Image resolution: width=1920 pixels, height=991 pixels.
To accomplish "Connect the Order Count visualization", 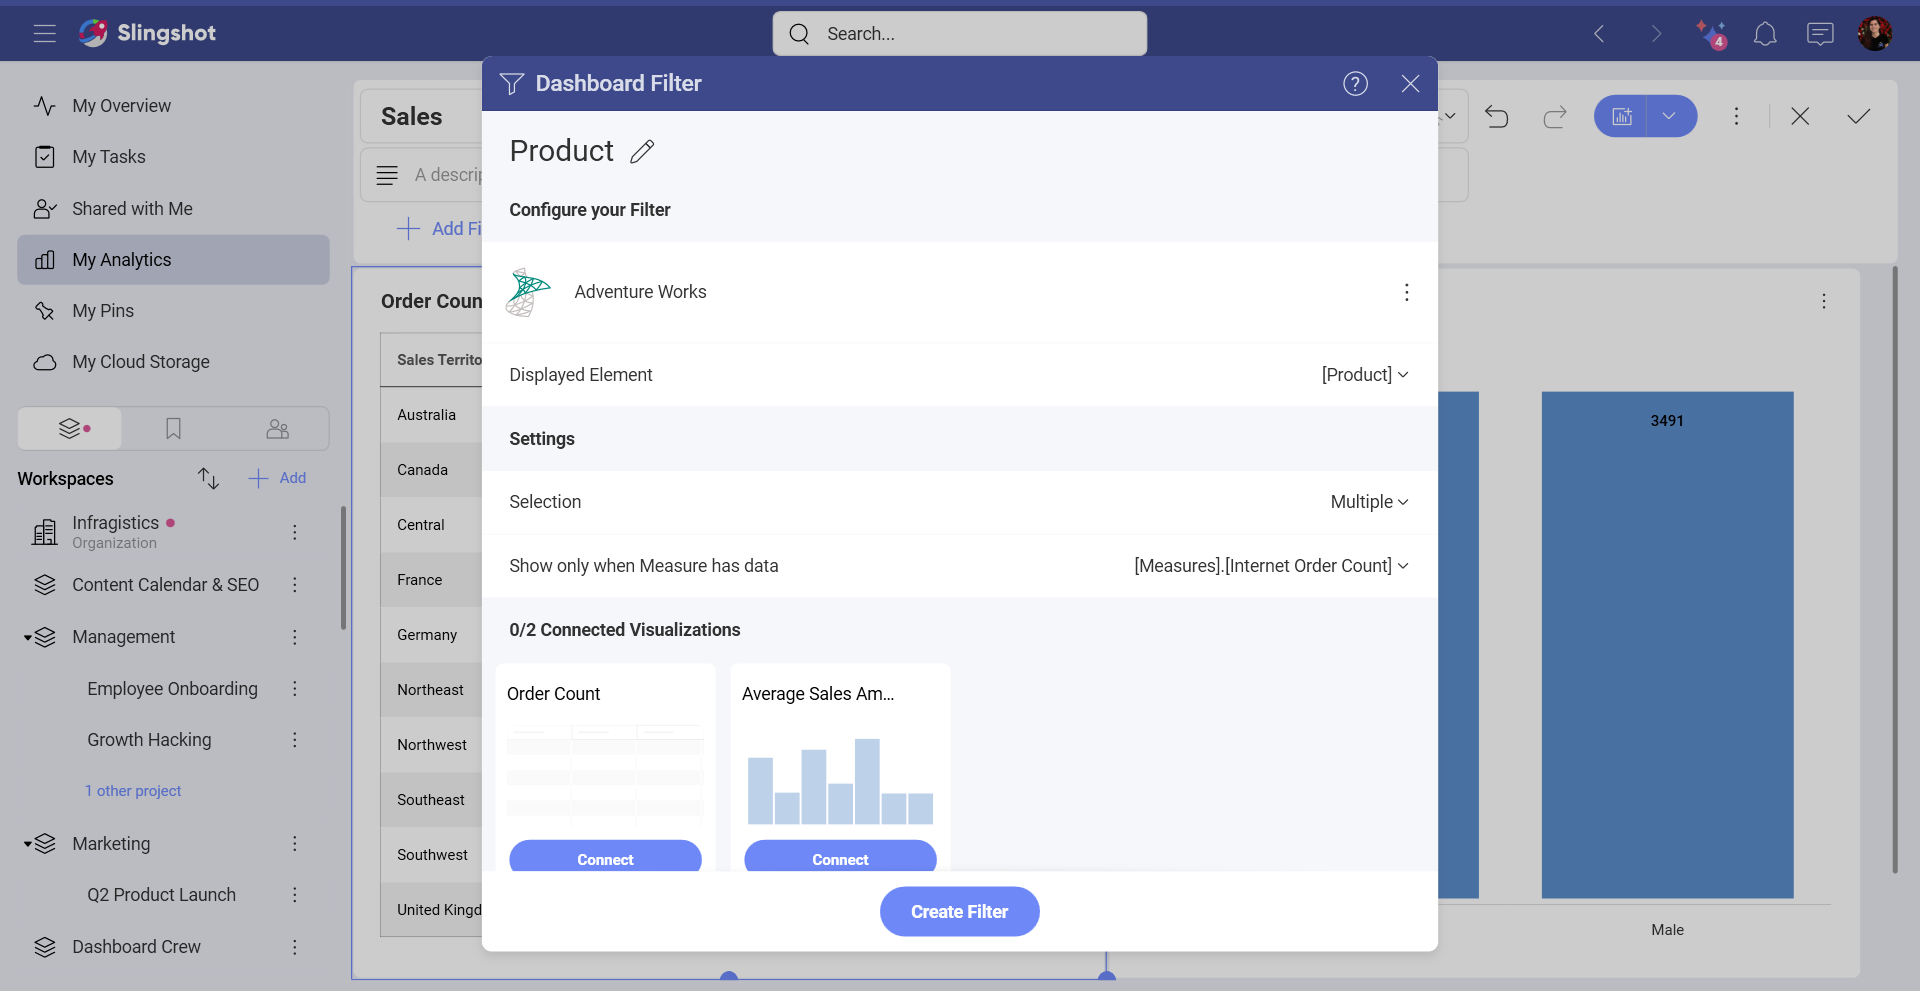I will (605, 858).
